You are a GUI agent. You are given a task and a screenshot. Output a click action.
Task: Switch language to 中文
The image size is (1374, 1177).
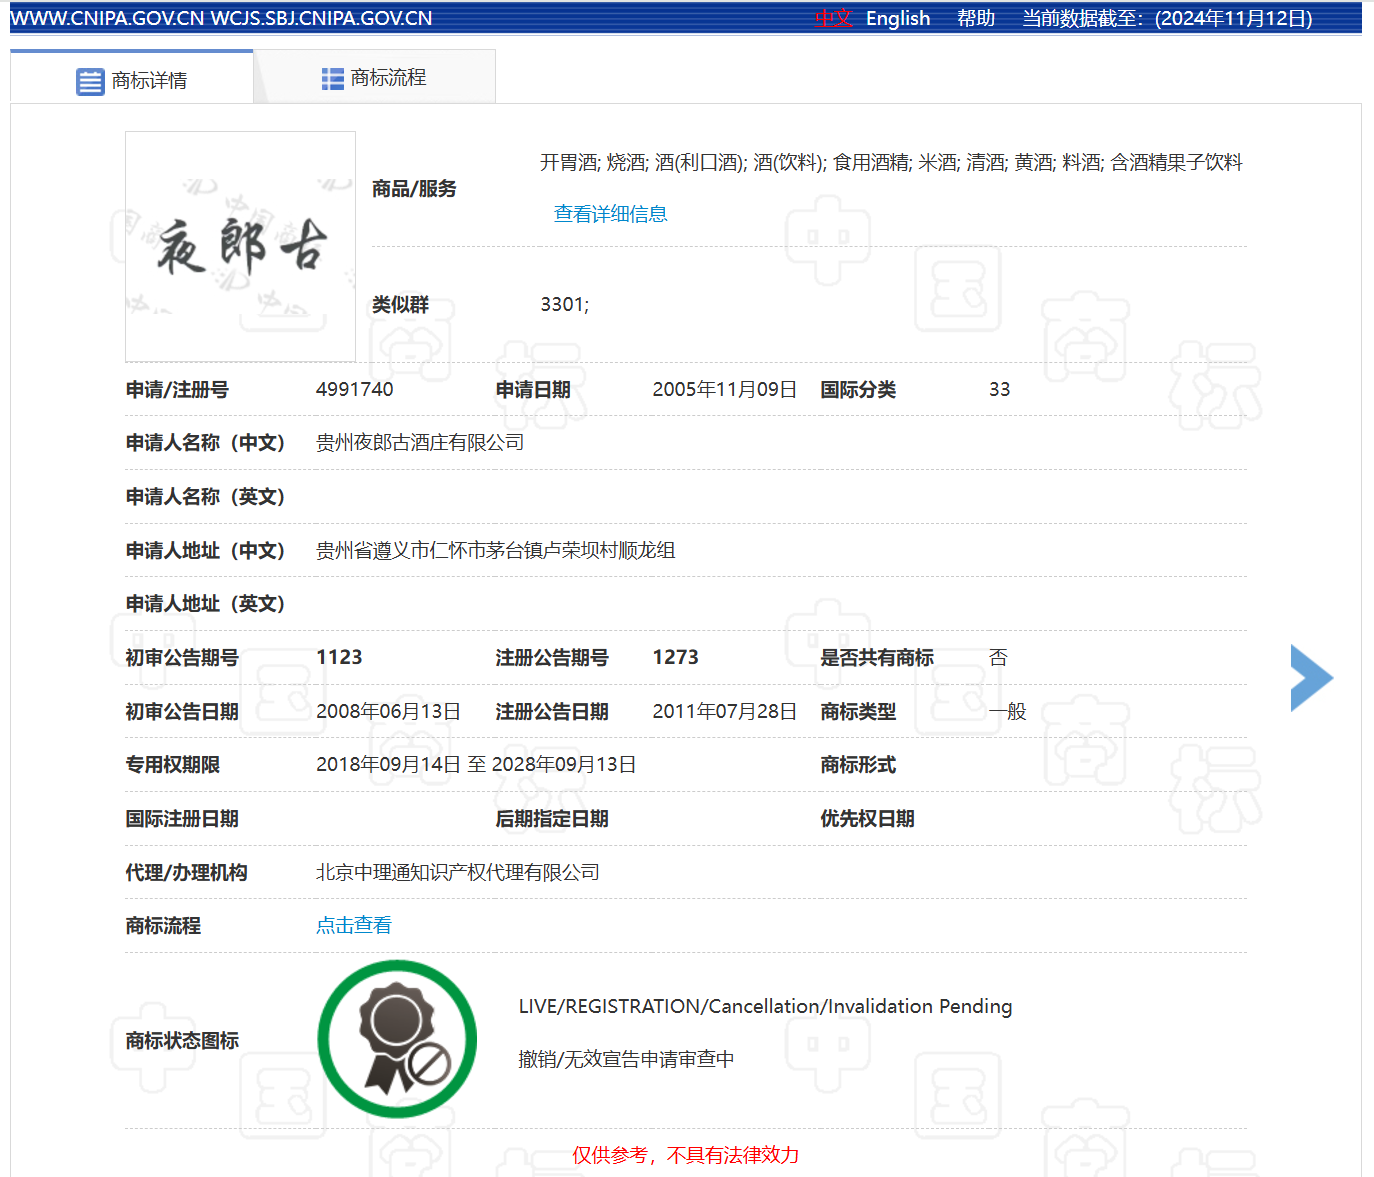832,18
